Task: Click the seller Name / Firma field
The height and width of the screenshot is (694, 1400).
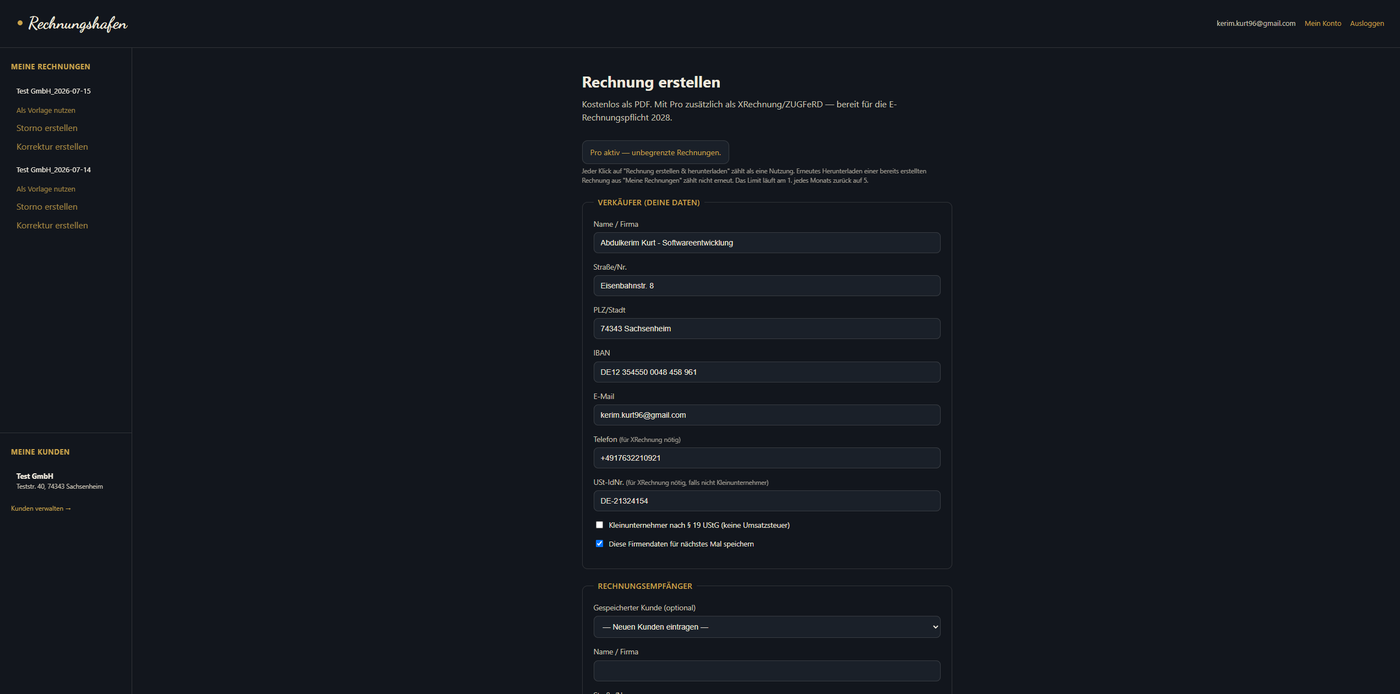Action: pyautogui.click(x=767, y=243)
